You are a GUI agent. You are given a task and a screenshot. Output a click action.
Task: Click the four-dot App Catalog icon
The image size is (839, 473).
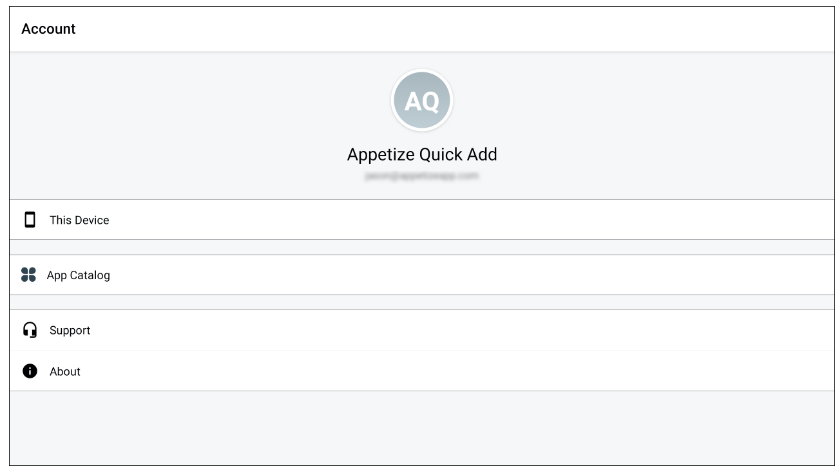(x=28, y=275)
